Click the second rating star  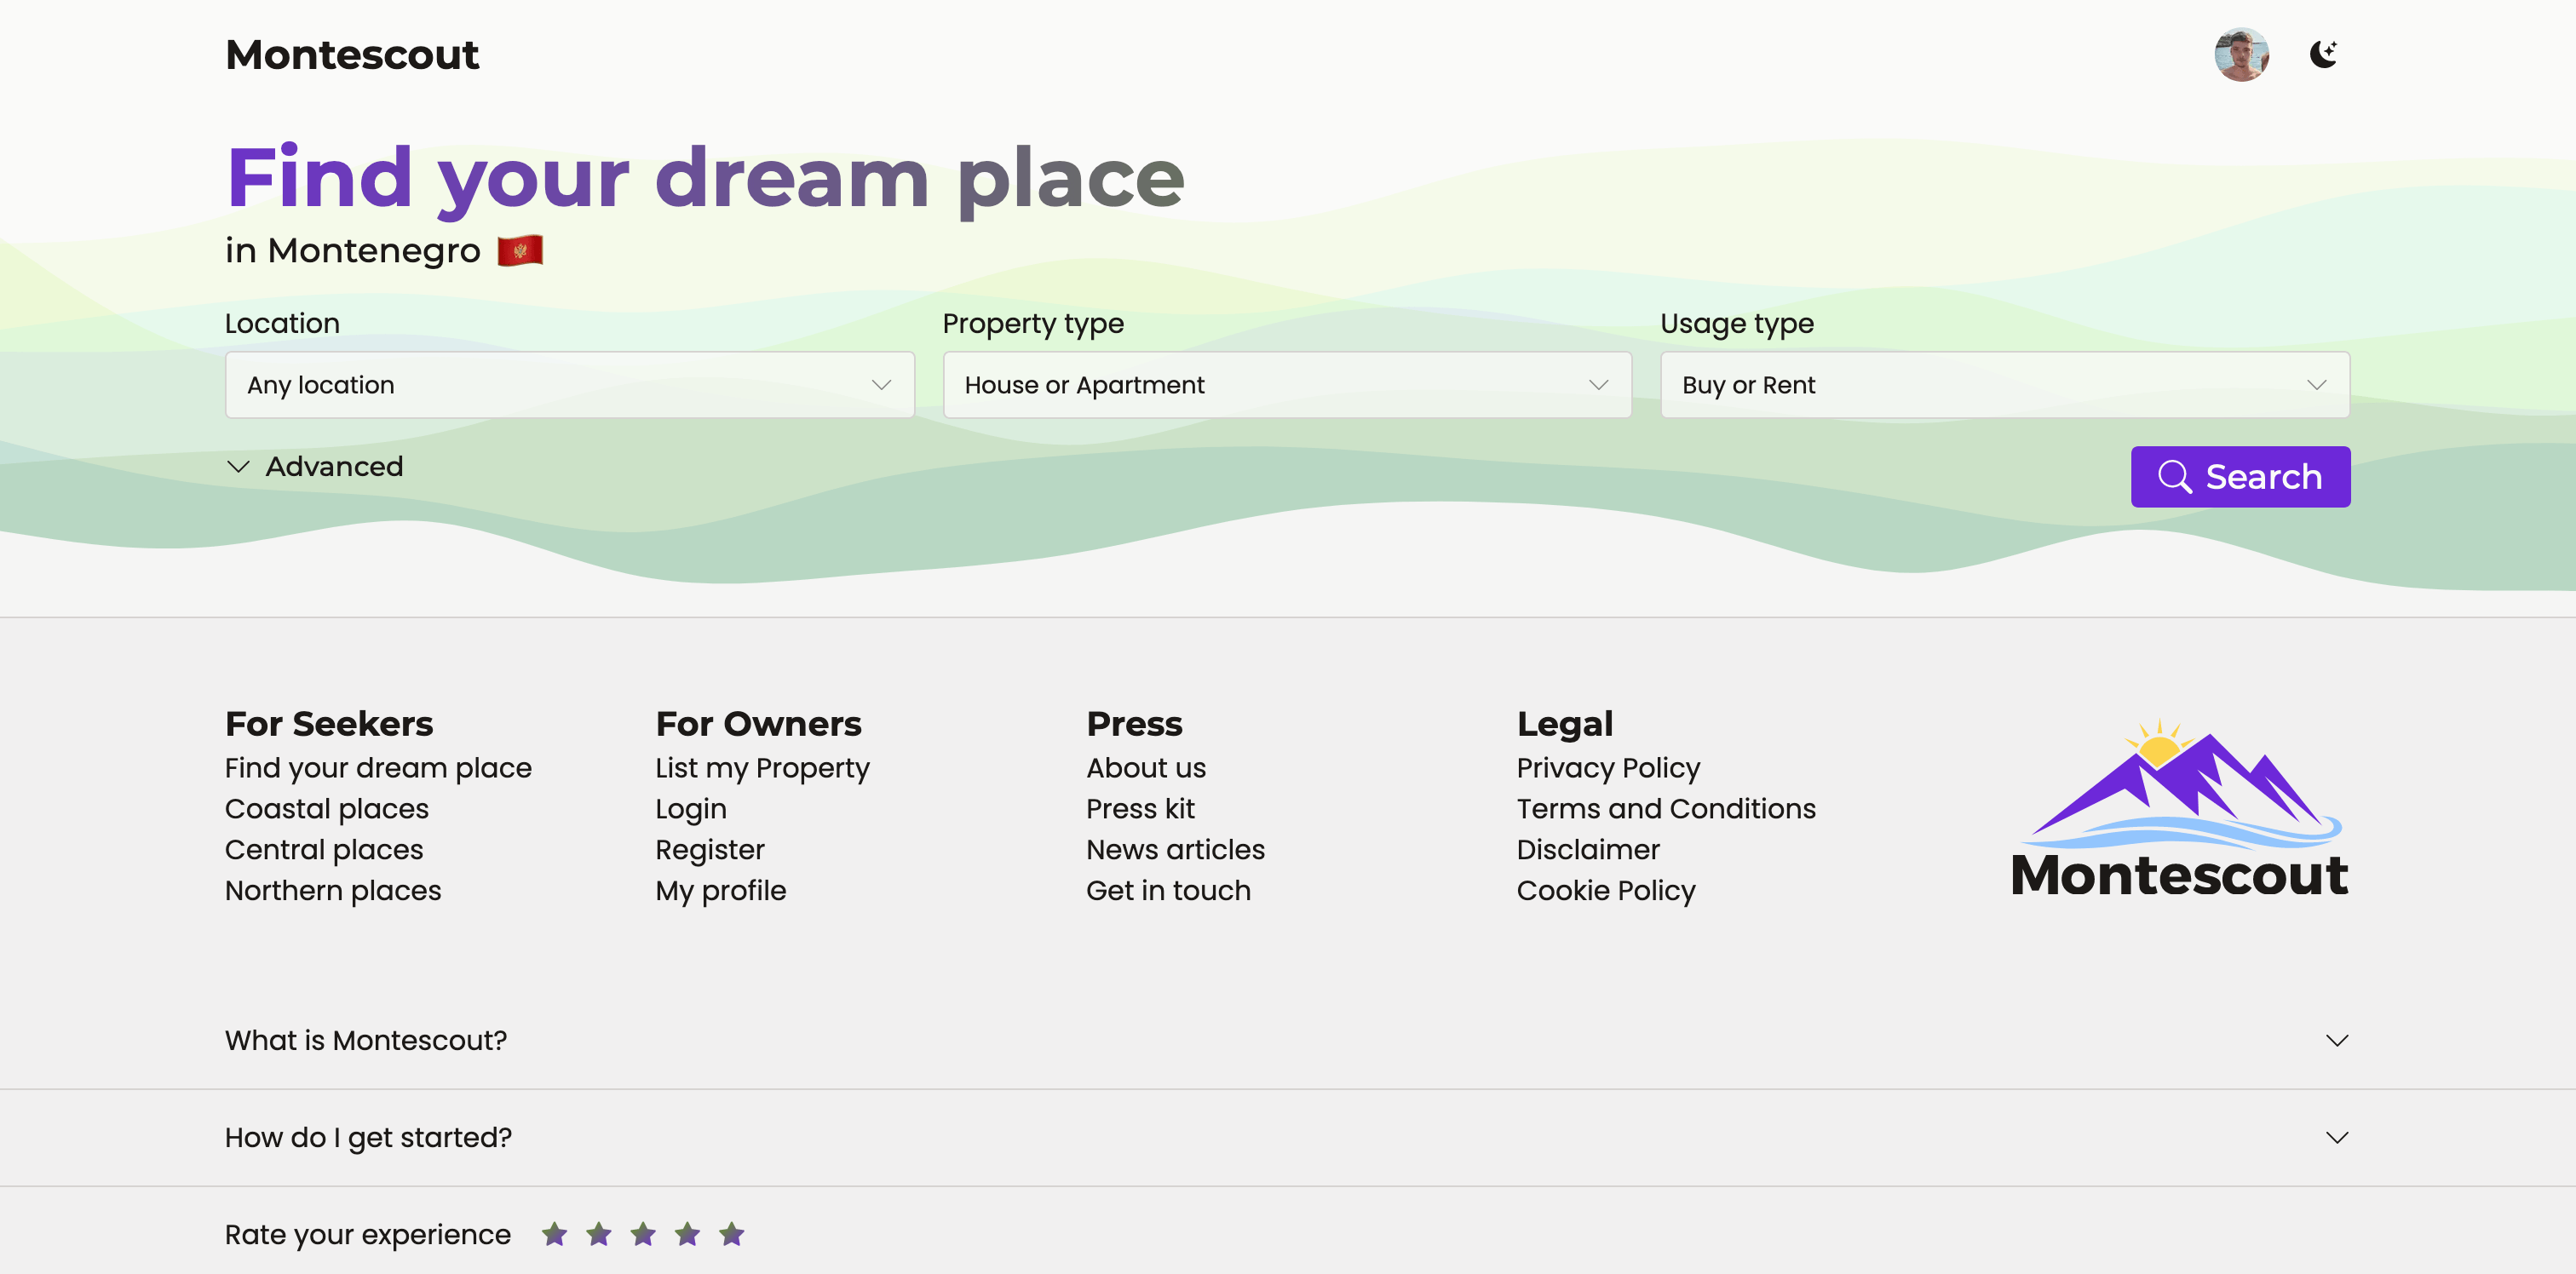coord(599,1235)
